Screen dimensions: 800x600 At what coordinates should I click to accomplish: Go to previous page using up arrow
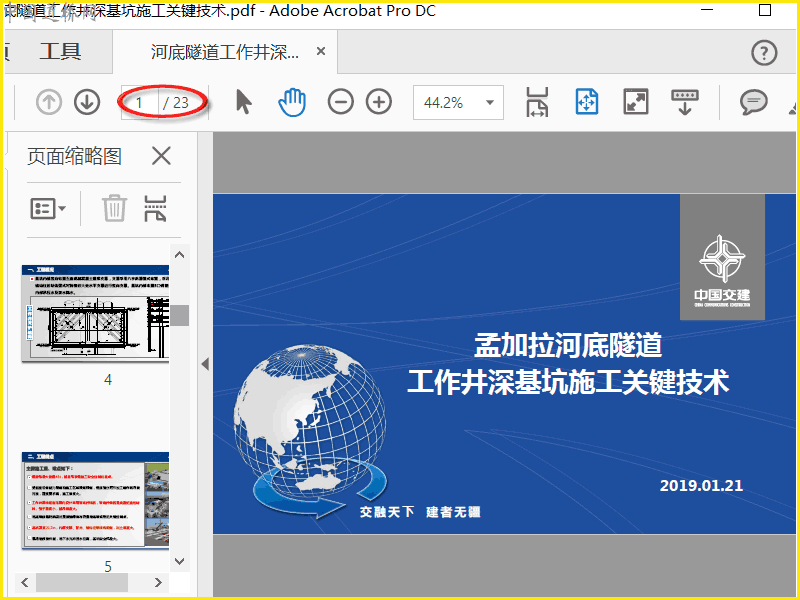tap(49, 102)
